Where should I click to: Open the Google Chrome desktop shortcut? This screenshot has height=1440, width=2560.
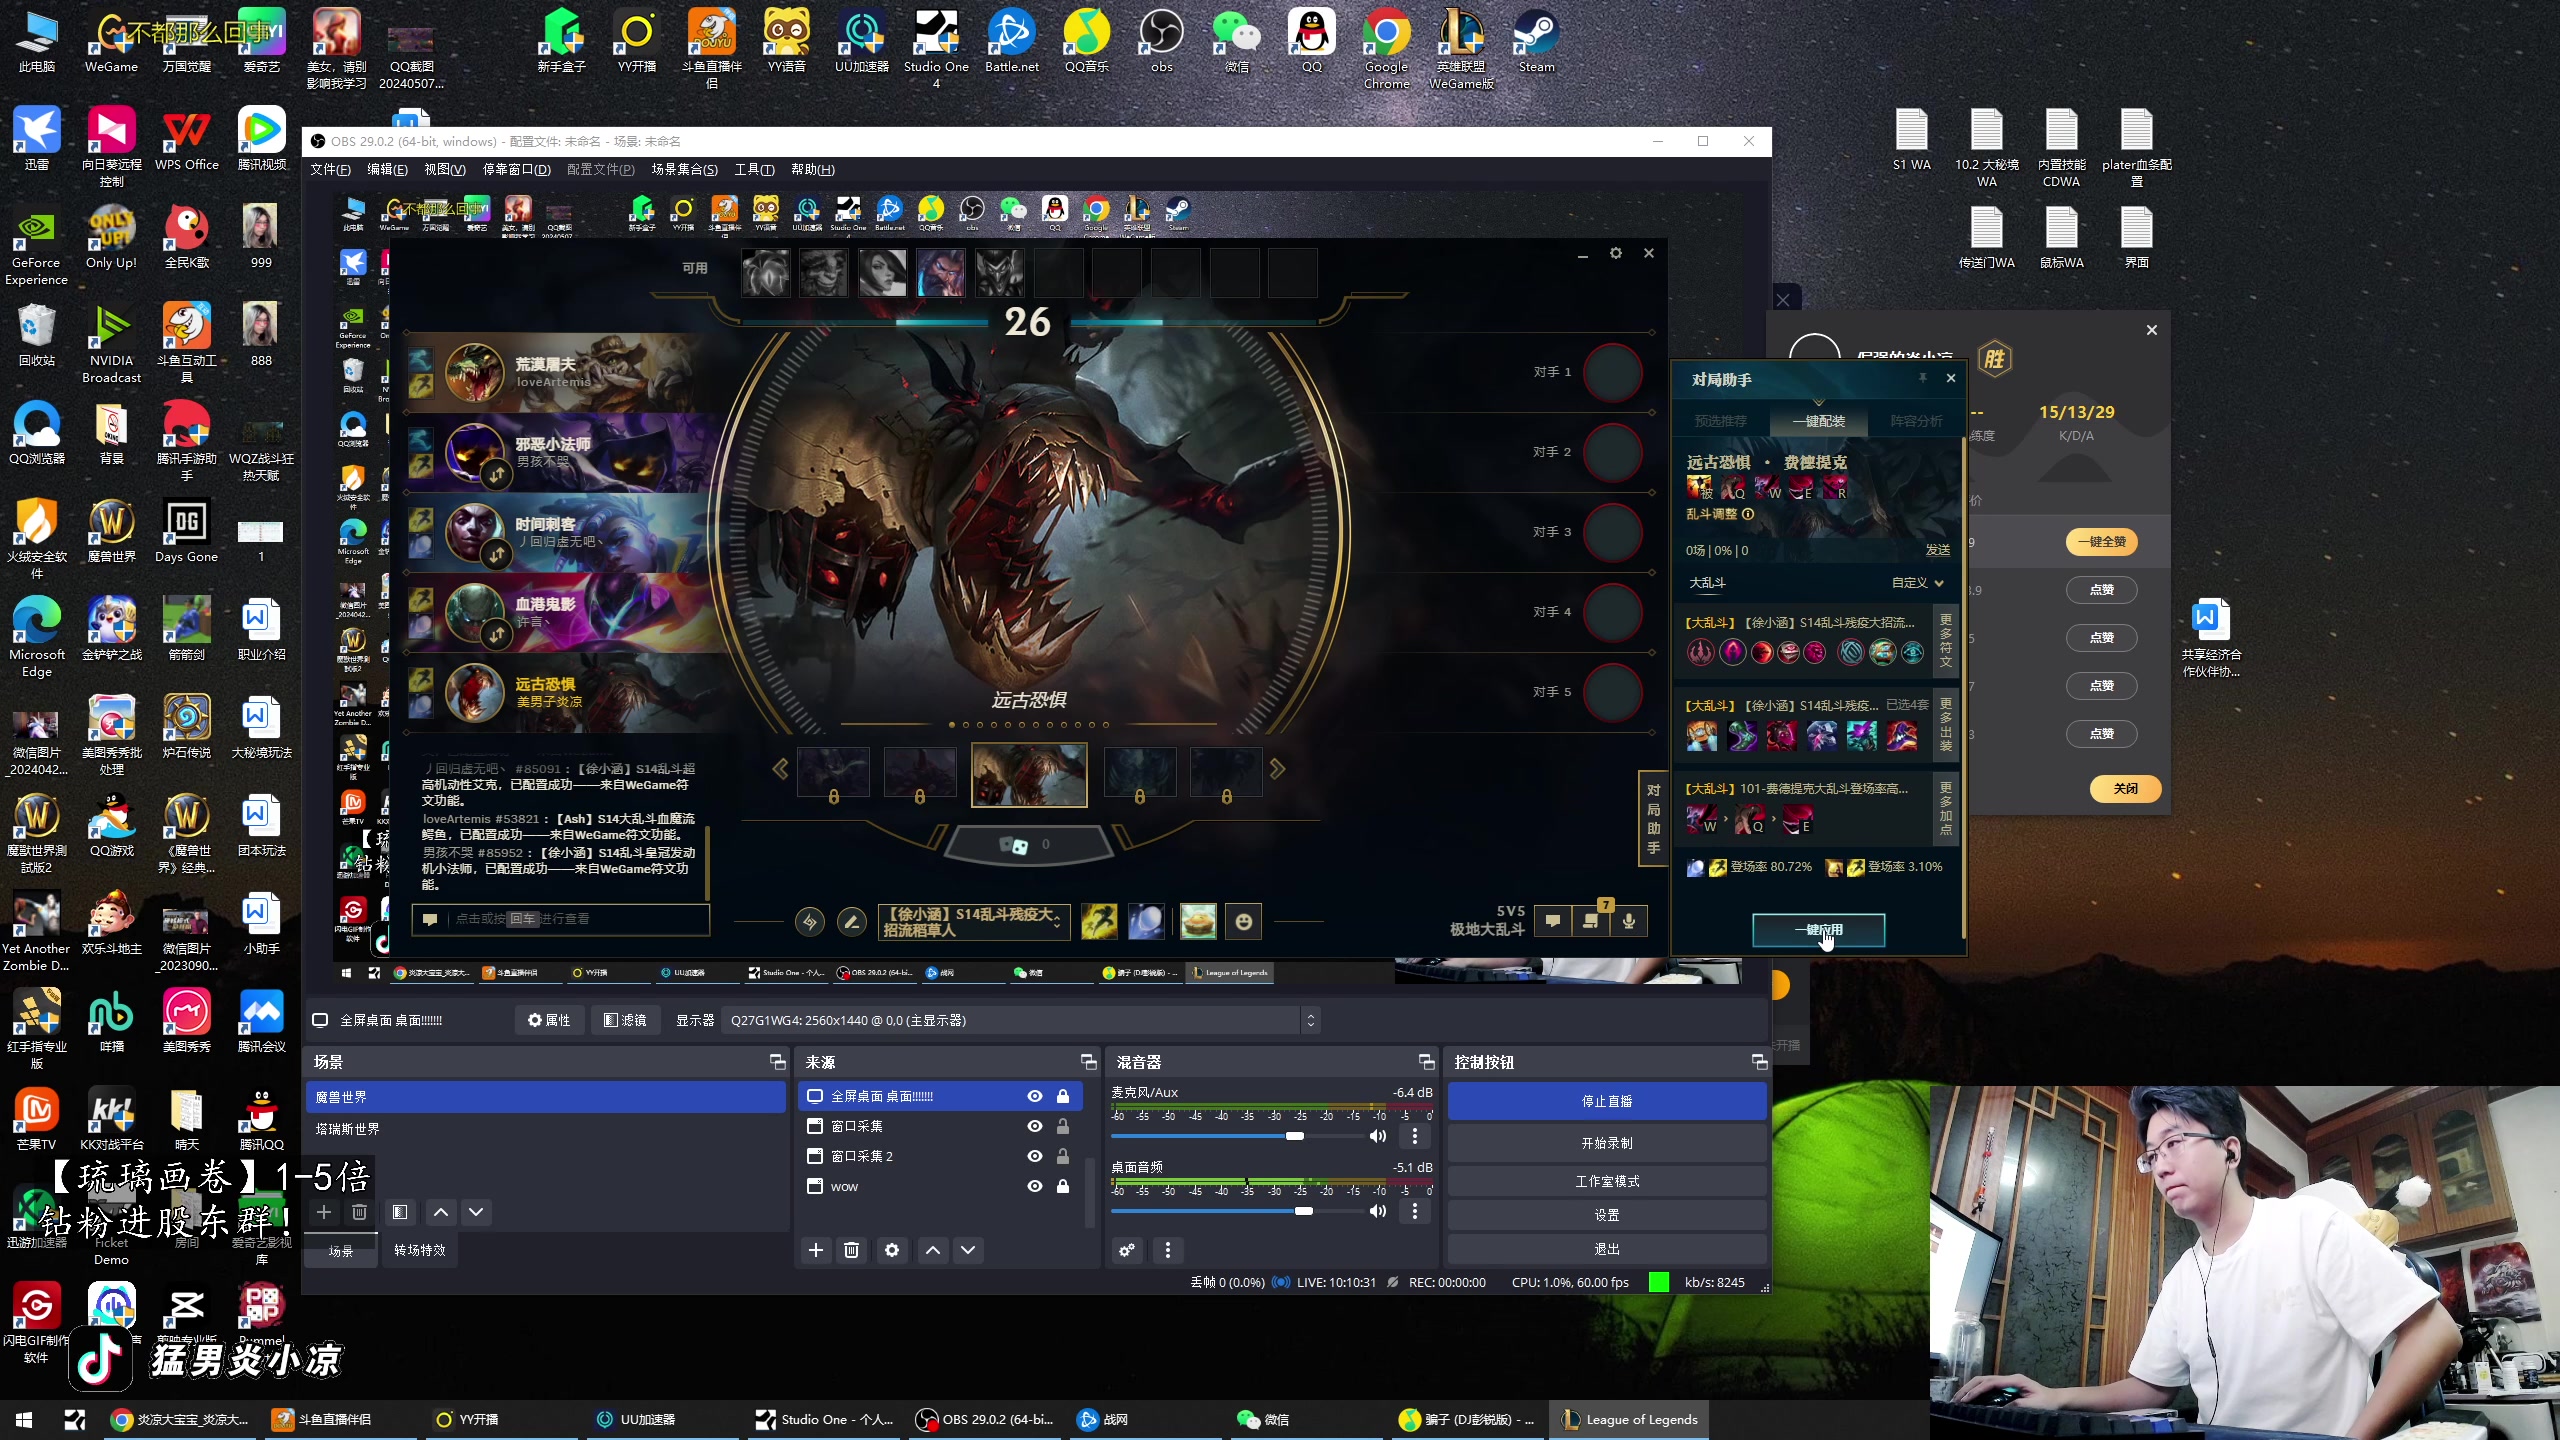tap(1386, 50)
